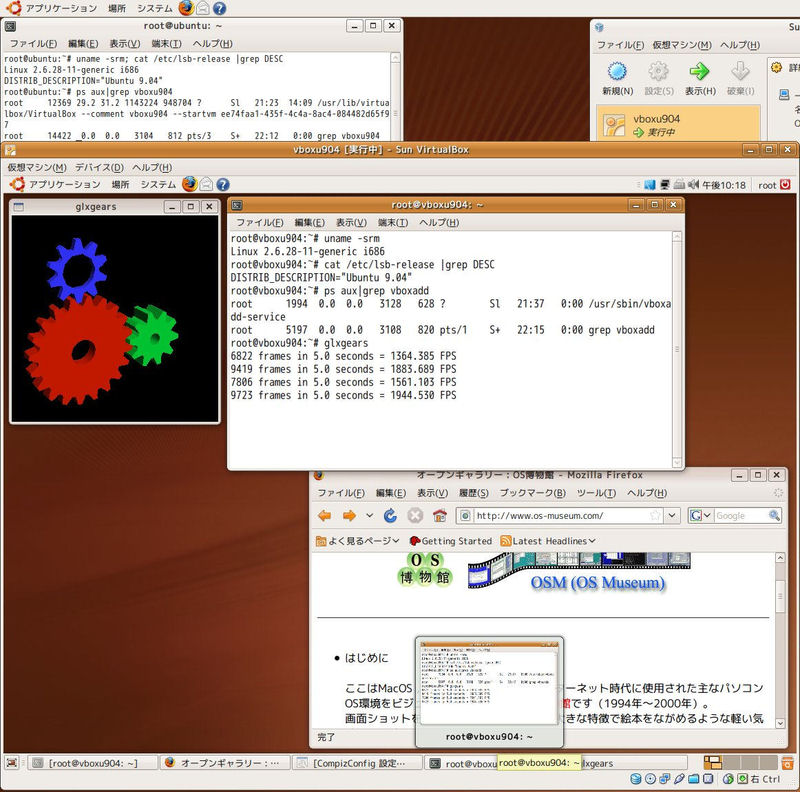The width and height of the screenshot is (800, 792).
Task: Open Firefox 履歴(S) menu
Action: (473, 493)
